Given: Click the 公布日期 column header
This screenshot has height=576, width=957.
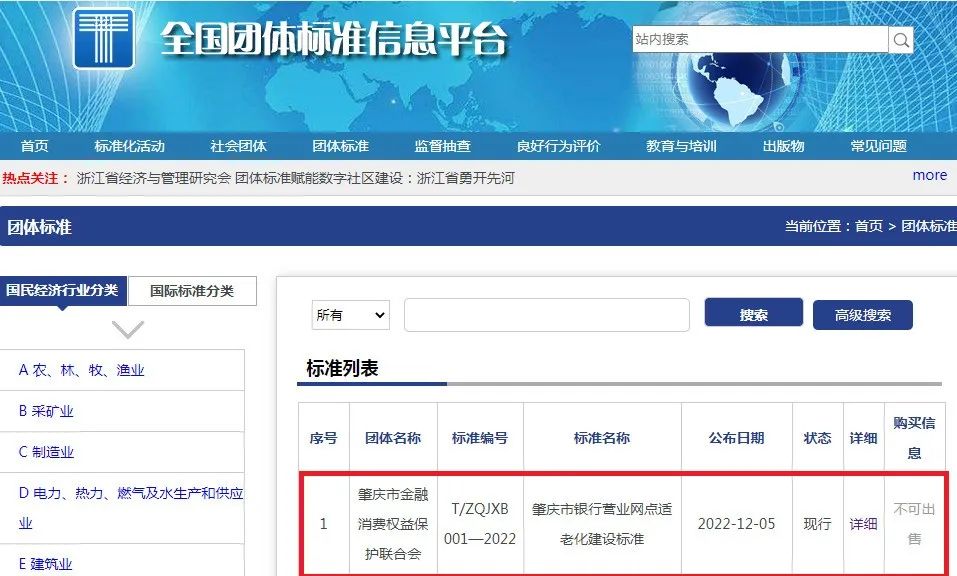Looking at the screenshot, I should (x=737, y=438).
